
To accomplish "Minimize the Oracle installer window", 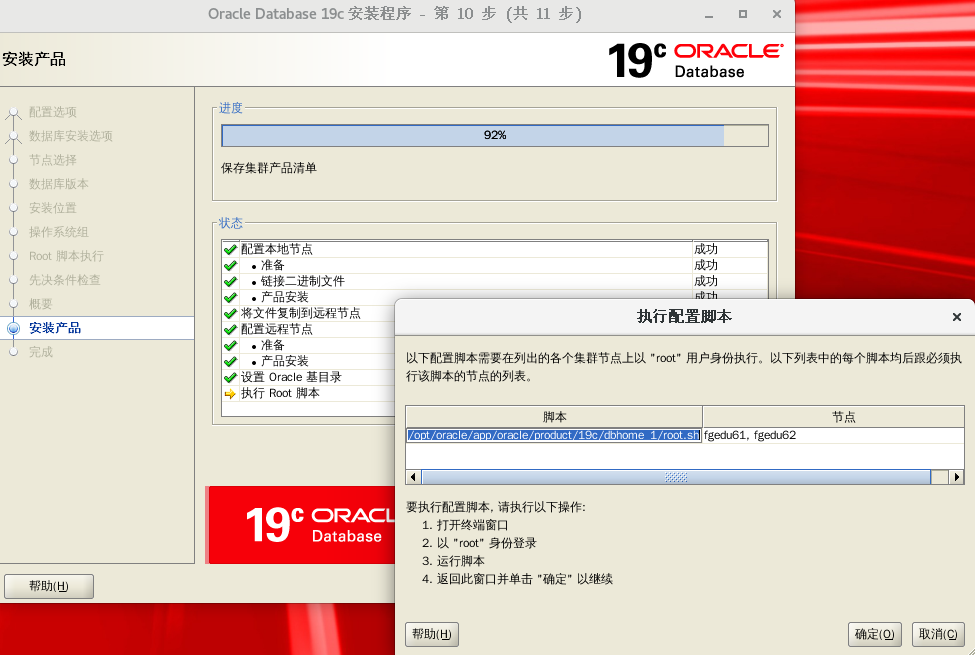I will pos(709,14).
